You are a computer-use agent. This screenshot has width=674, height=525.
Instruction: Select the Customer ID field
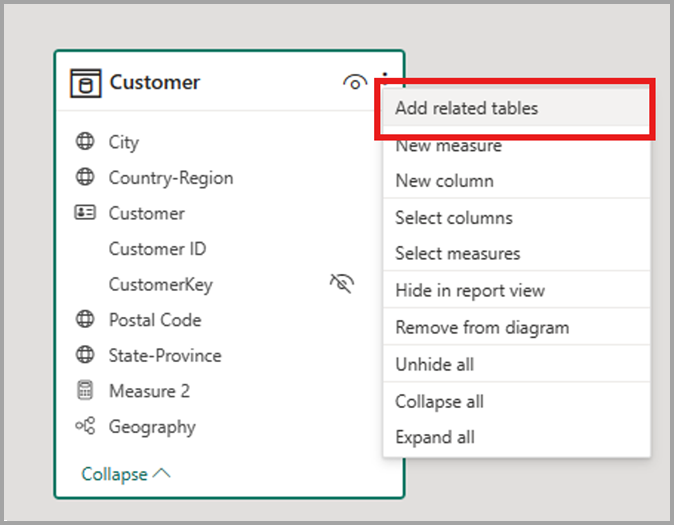click(157, 249)
